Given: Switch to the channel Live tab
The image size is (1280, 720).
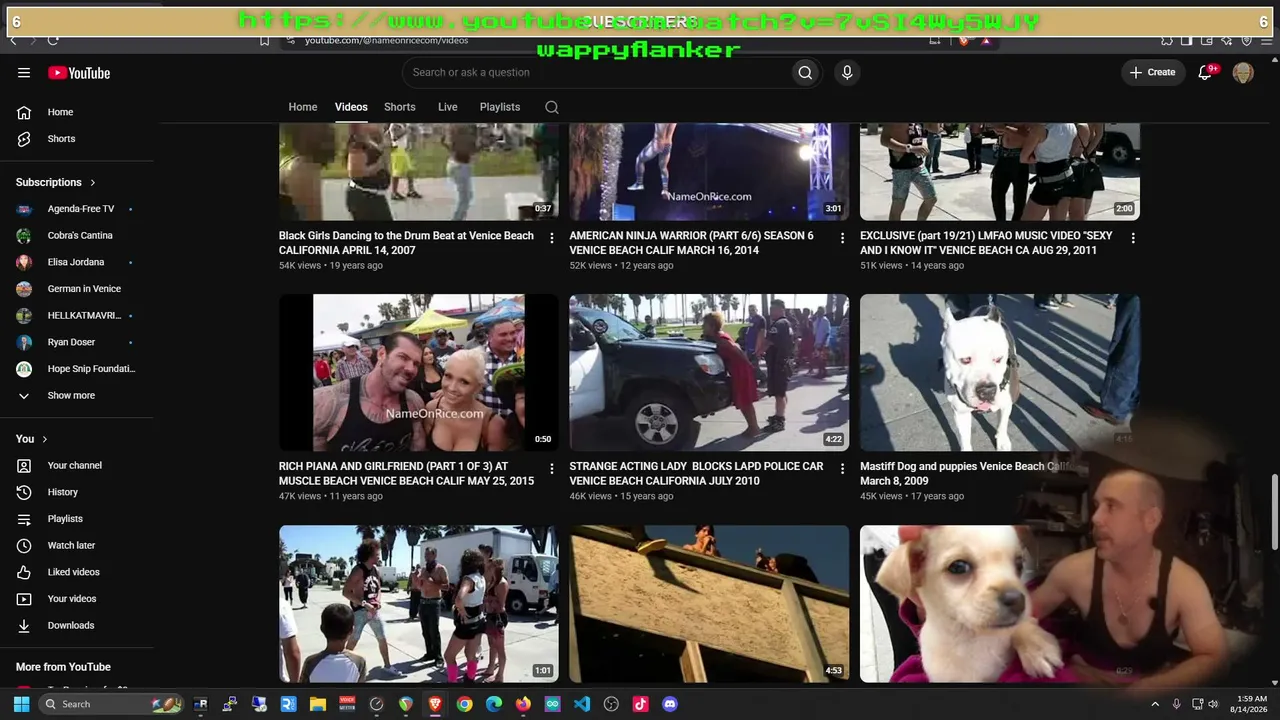Looking at the screenshot, I should 448,107.
